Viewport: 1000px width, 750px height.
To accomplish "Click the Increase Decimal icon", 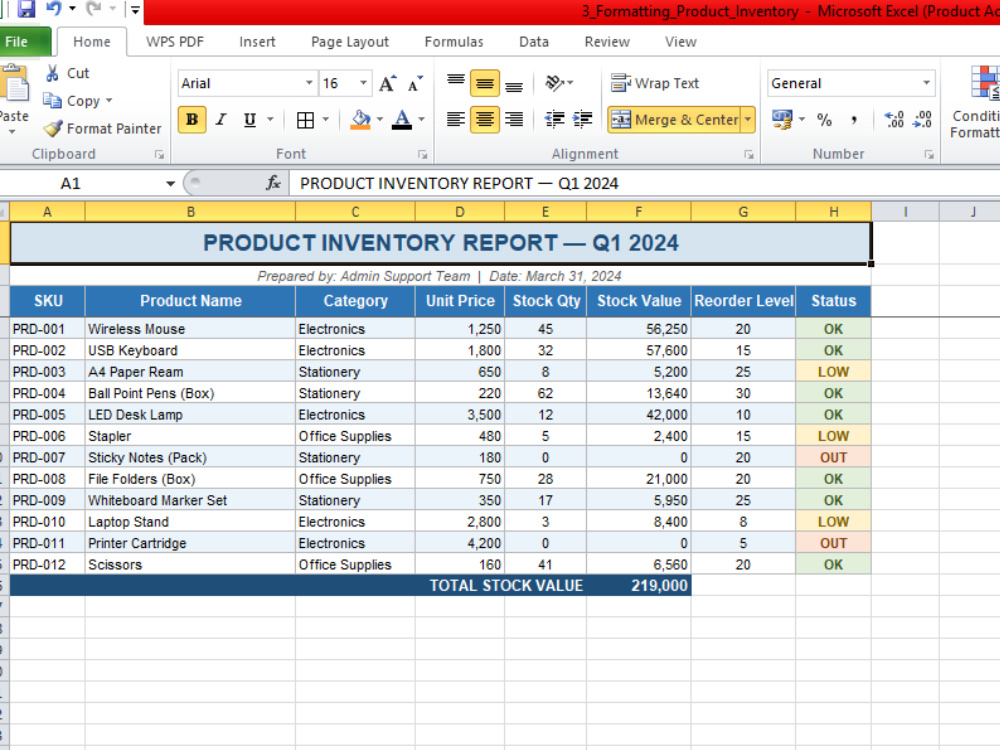I will pyautogui.click(x=894, y=119).
